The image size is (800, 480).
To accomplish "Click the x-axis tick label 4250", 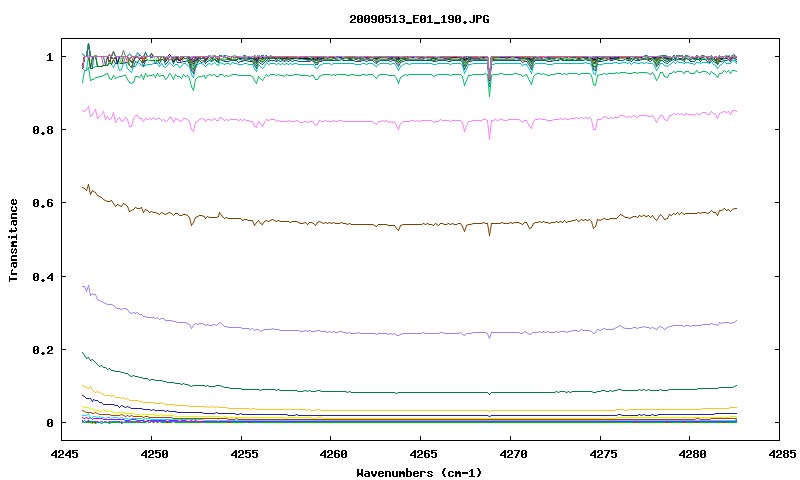I will (x=154, y=454).
